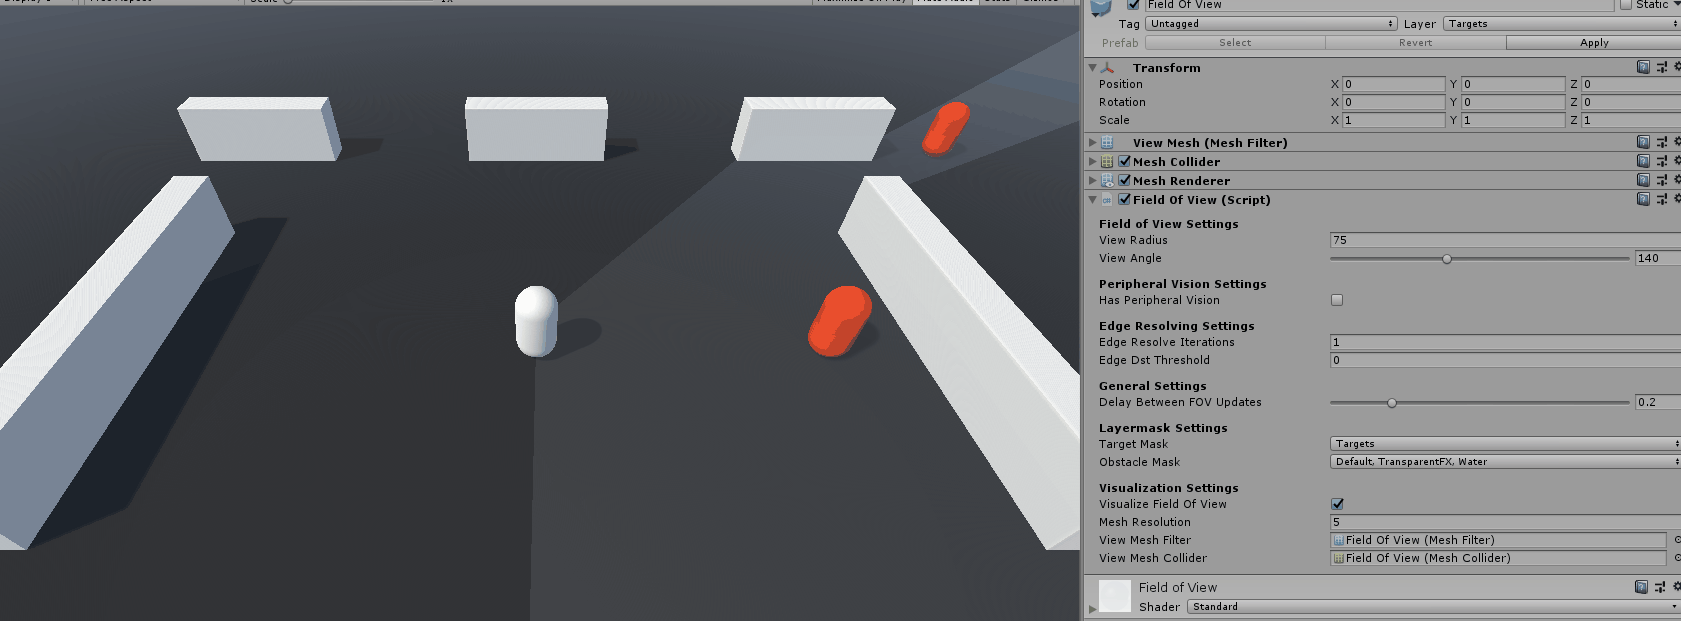Expand the Mesh Collider foldout arrow
Image resolution: width=1681 pixels, height=621 pixels.
point(1092,162)
